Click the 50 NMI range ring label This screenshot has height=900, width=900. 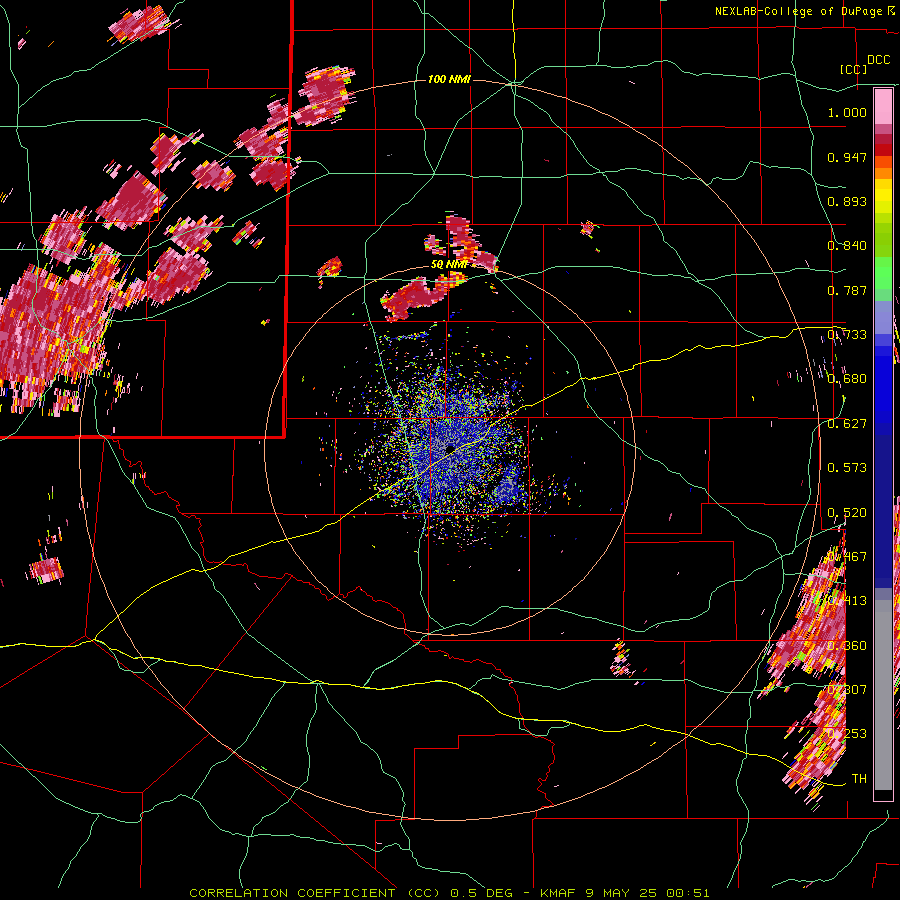(449, 264)
